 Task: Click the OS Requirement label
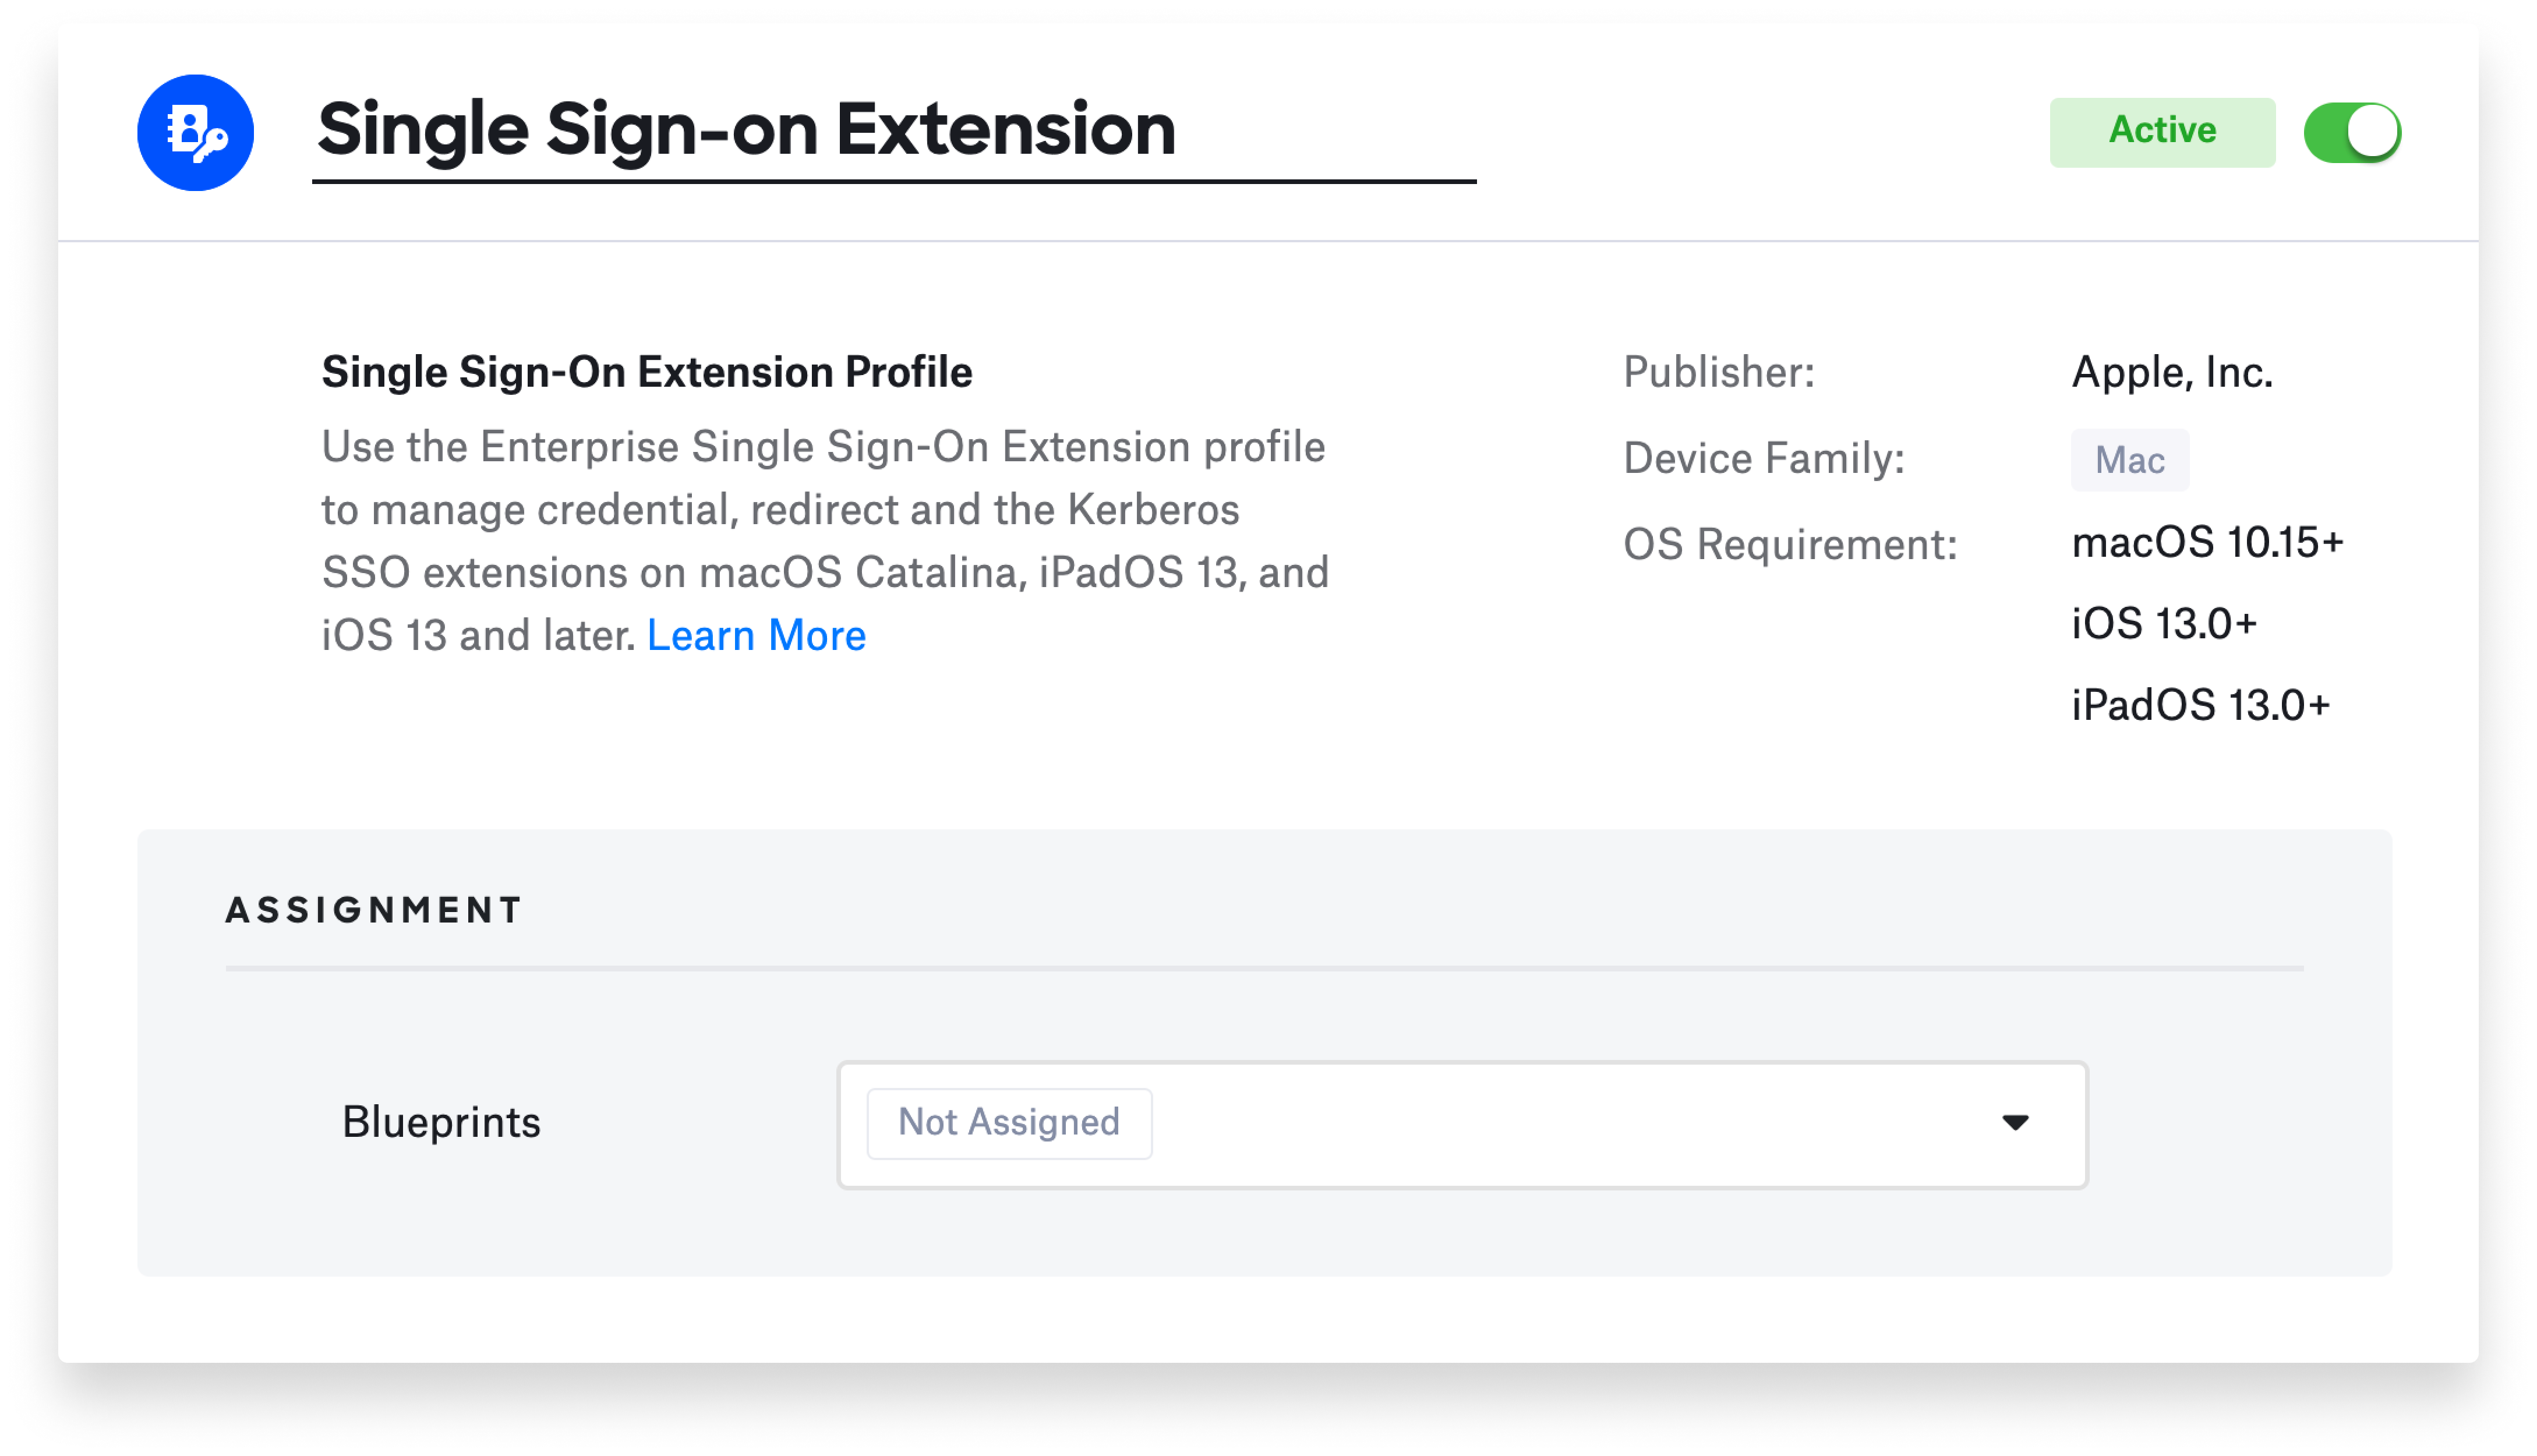click(x=1789, y=544)
